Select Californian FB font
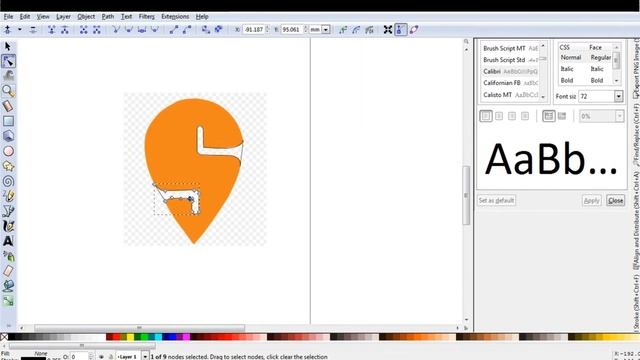 tap(510, 83)
